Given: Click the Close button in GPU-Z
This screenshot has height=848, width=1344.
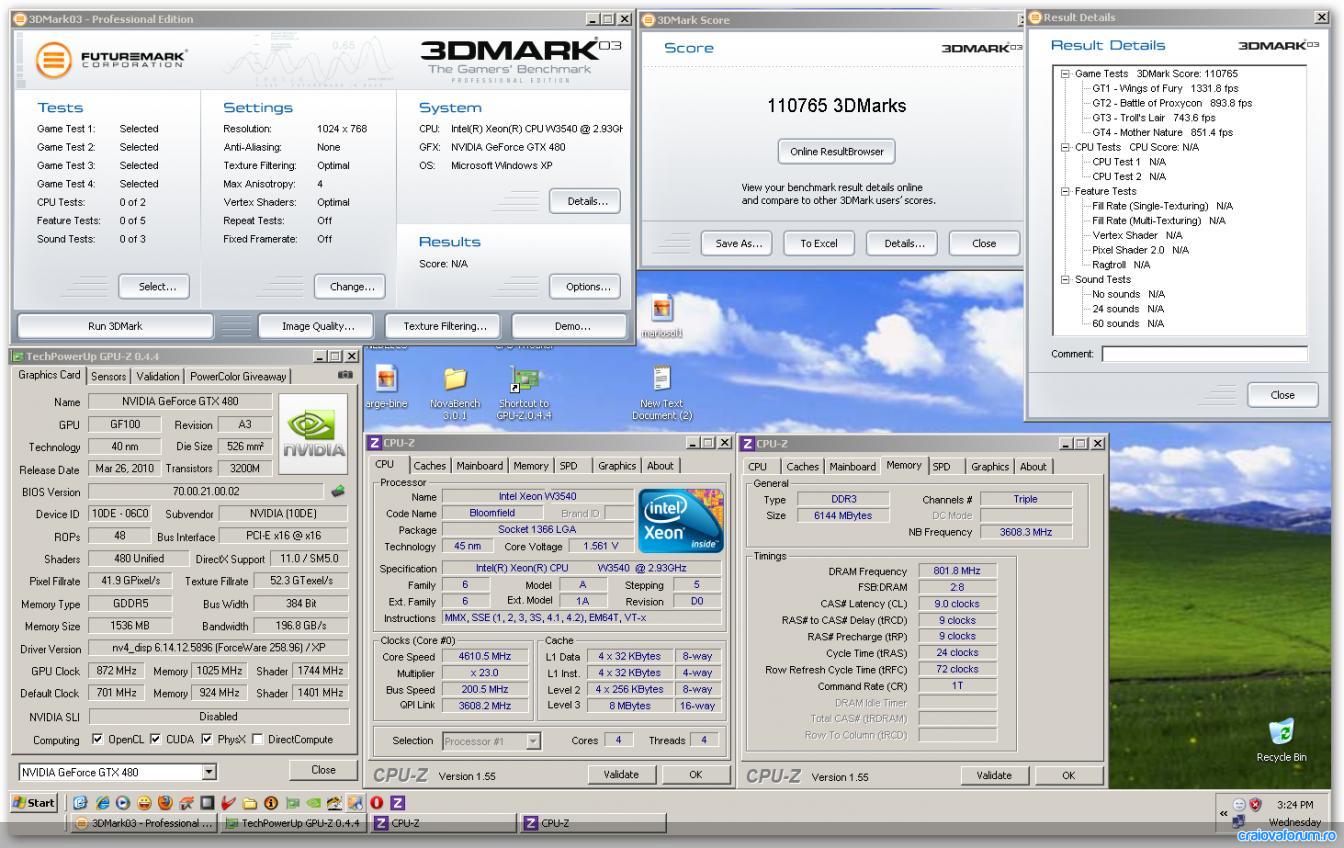Looking at the screenshot, I should coord(323,770).
